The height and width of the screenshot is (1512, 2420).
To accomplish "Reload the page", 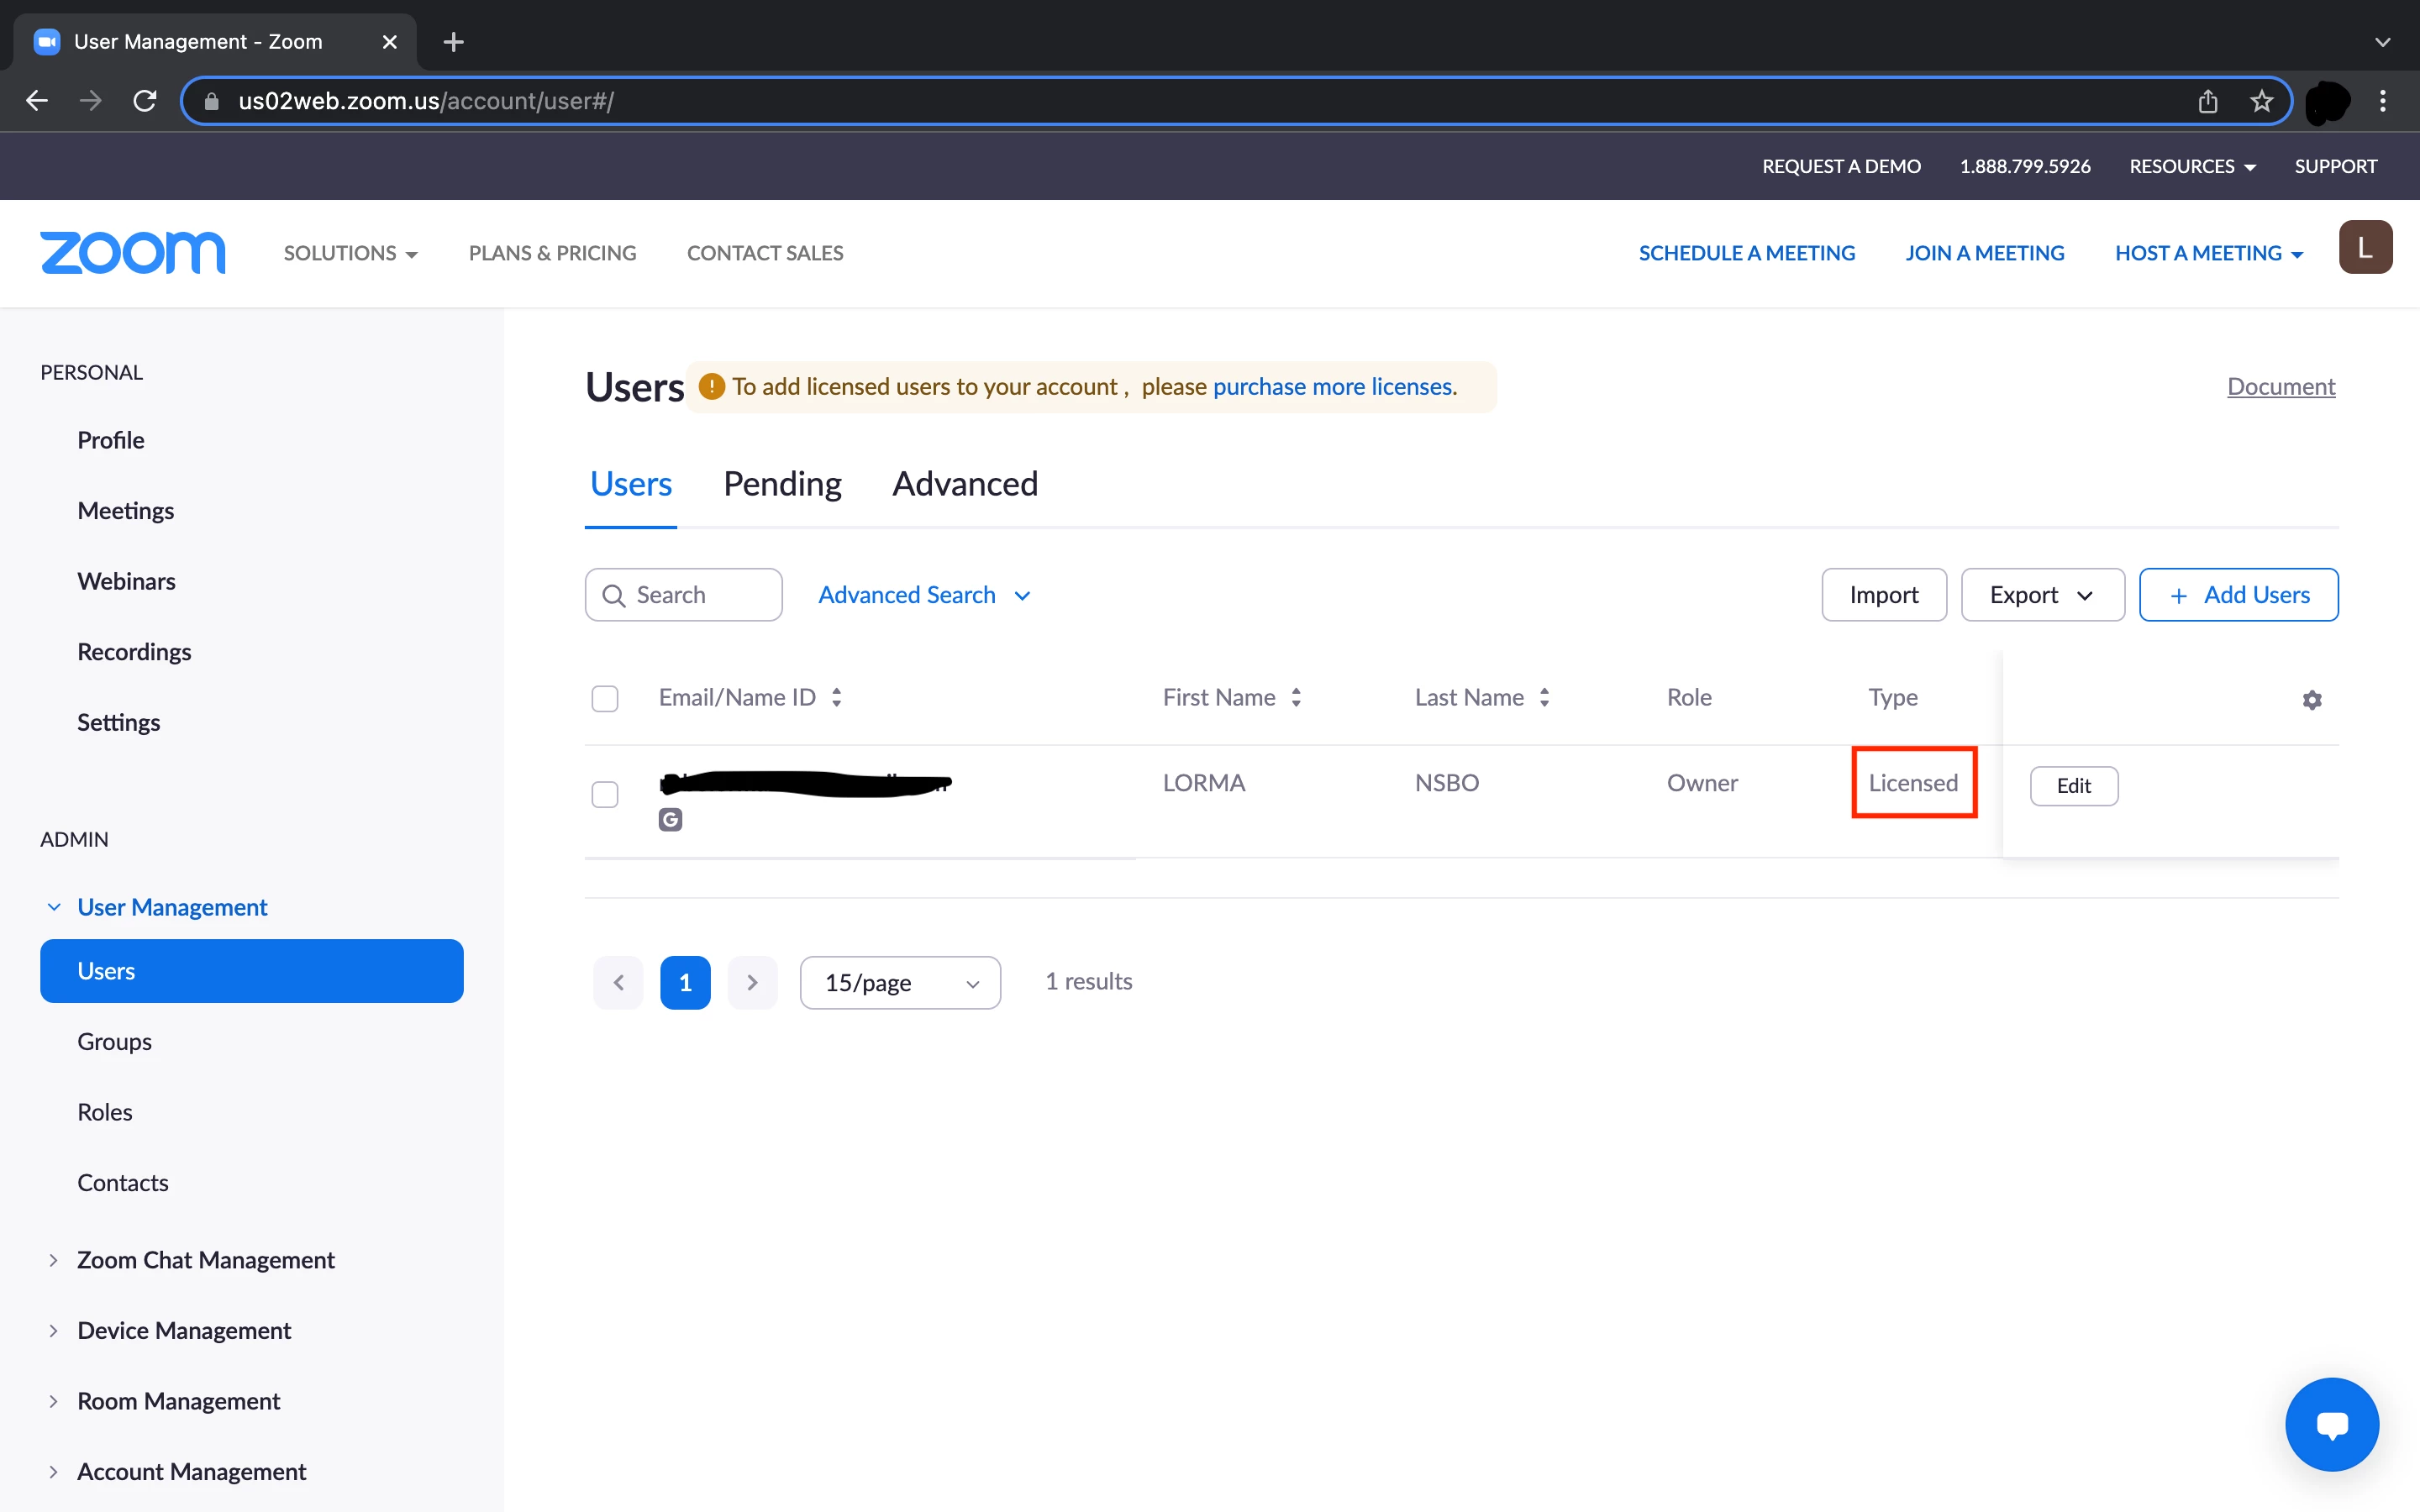I will tap(145, 101).
